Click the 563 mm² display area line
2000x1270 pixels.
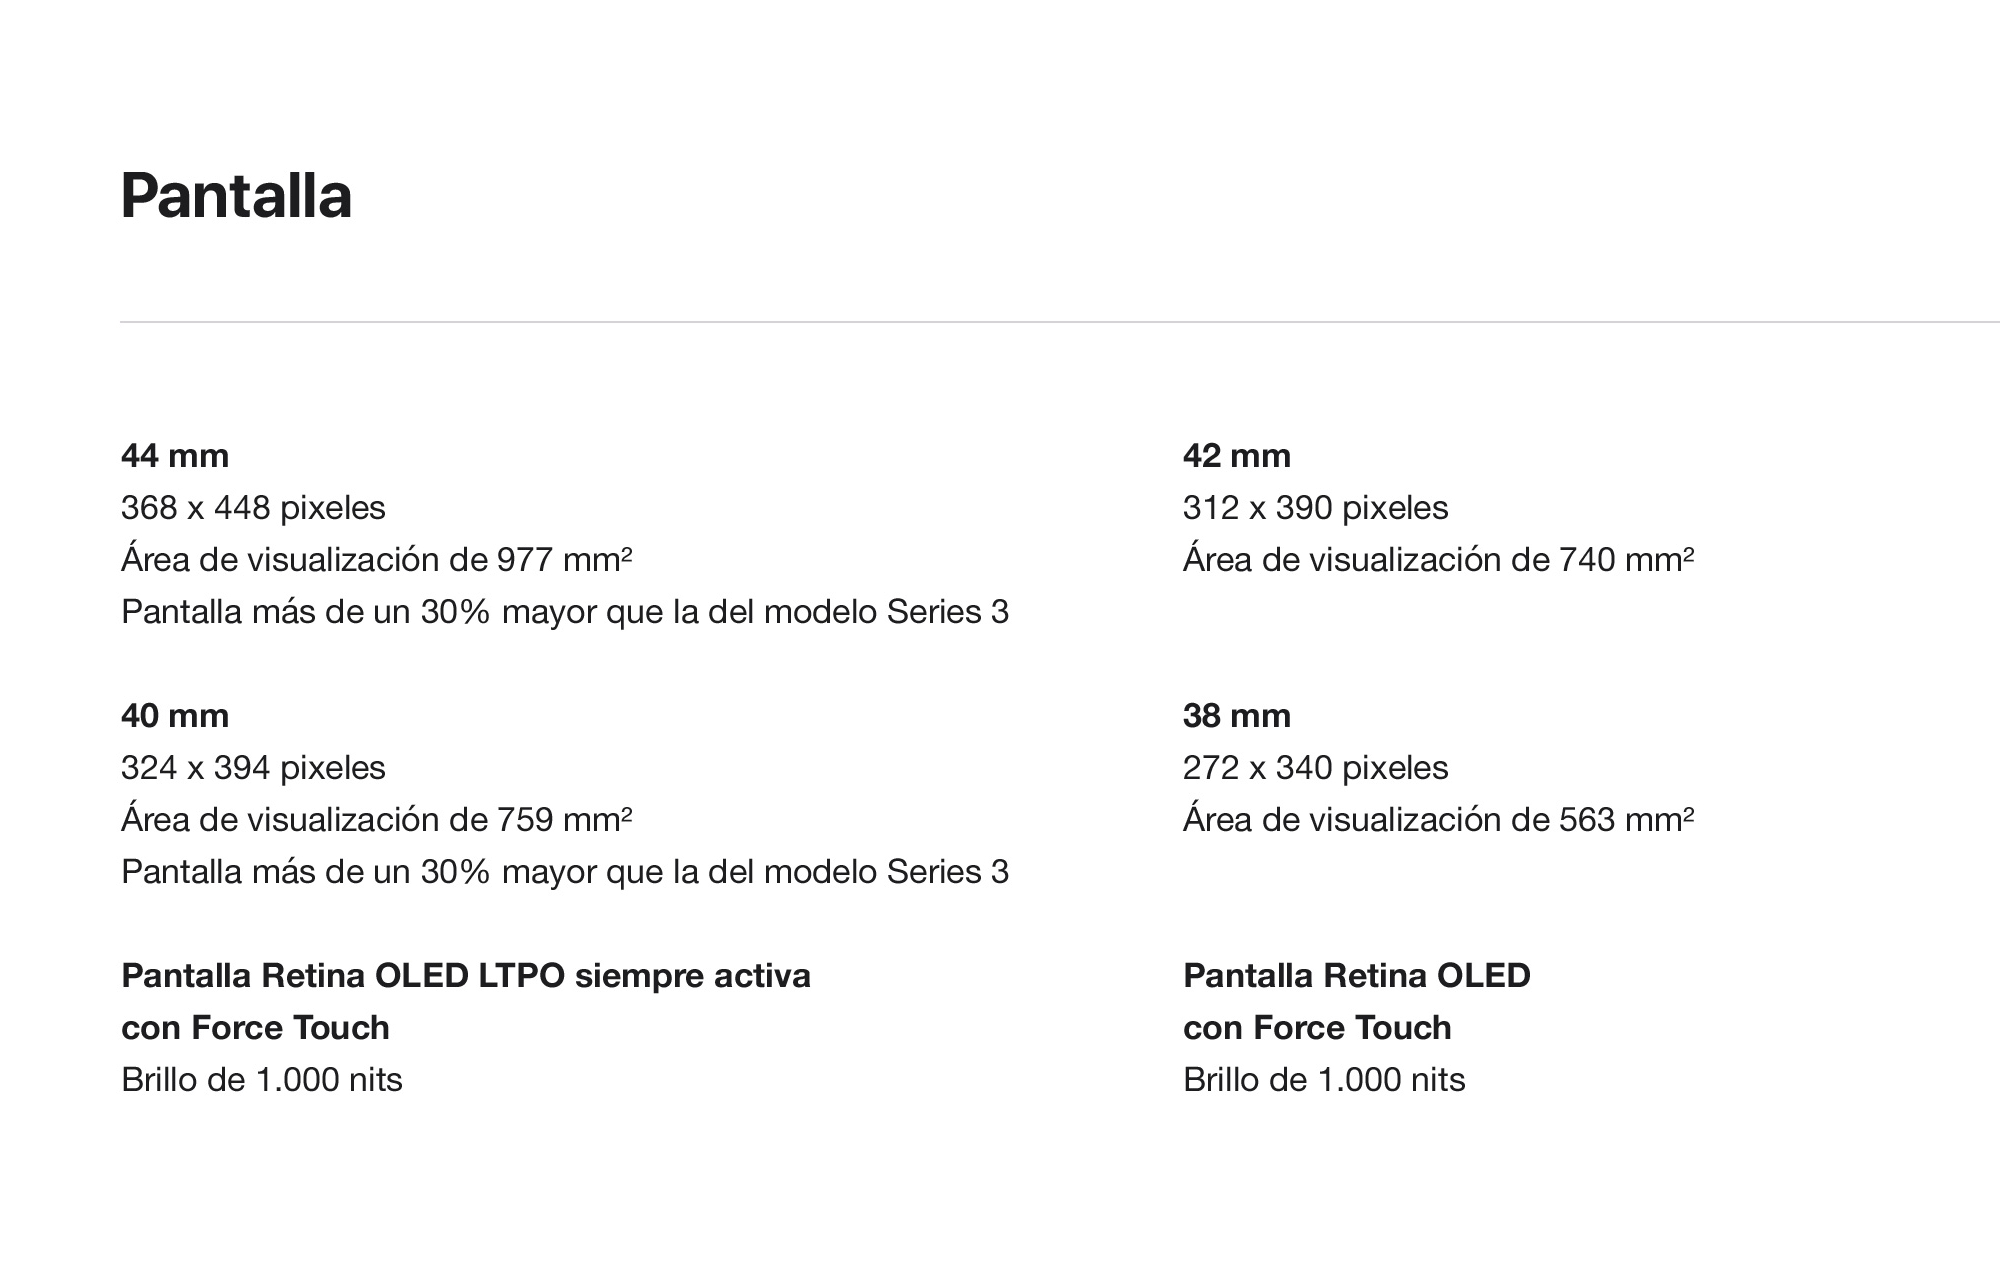(1438, 820)
